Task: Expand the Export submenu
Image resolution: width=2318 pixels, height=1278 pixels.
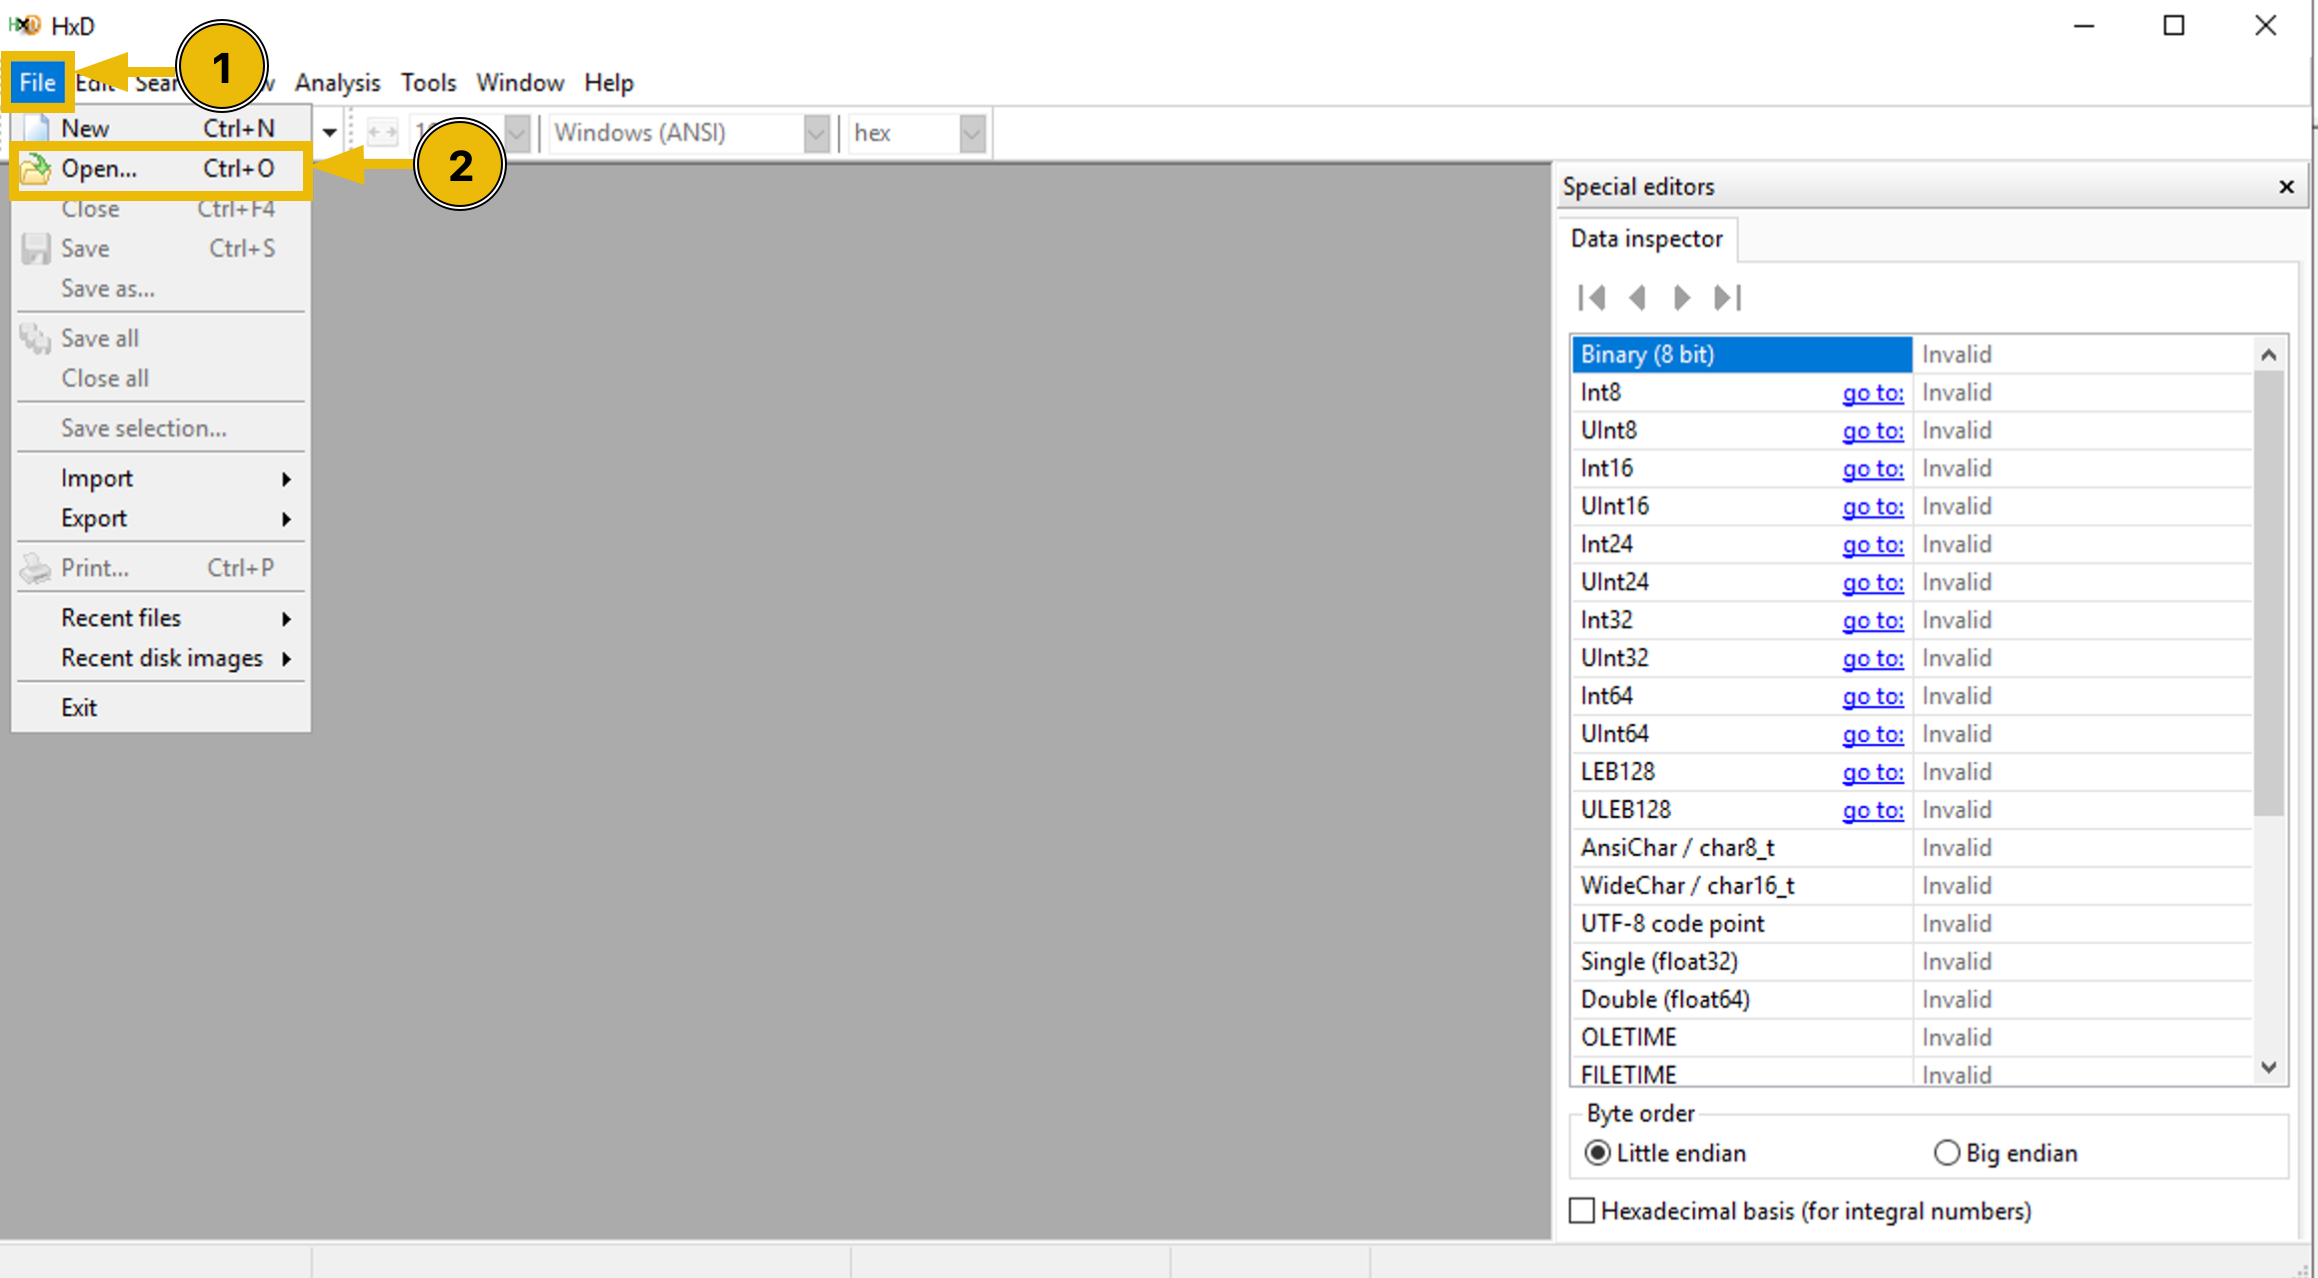Action: coord(161,518)
